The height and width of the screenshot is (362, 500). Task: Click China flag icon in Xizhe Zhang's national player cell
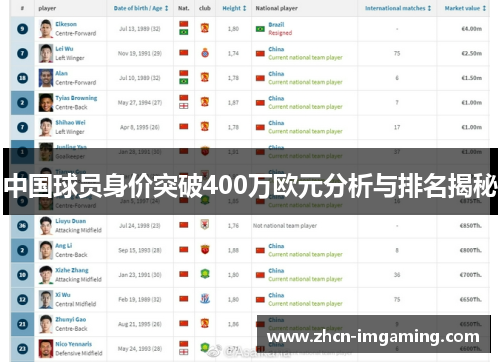point(260,275)
